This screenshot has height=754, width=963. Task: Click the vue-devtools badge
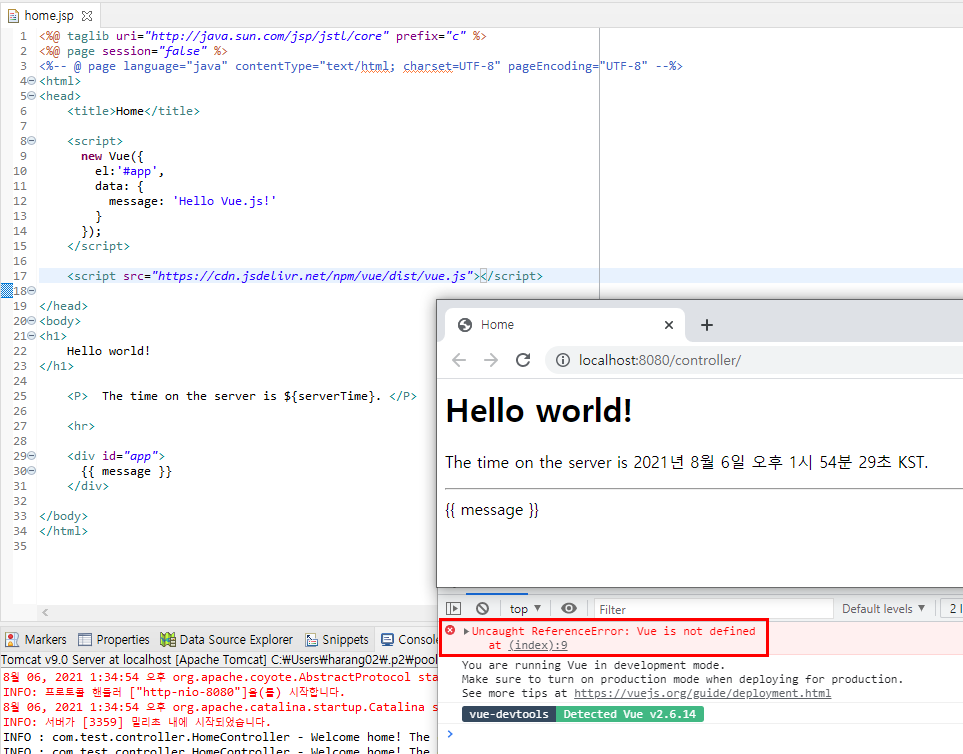[509, 714]
